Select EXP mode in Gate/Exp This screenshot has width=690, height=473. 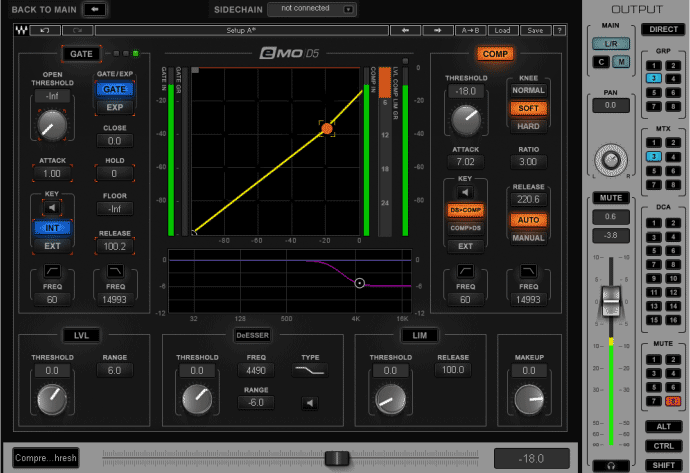114,107
